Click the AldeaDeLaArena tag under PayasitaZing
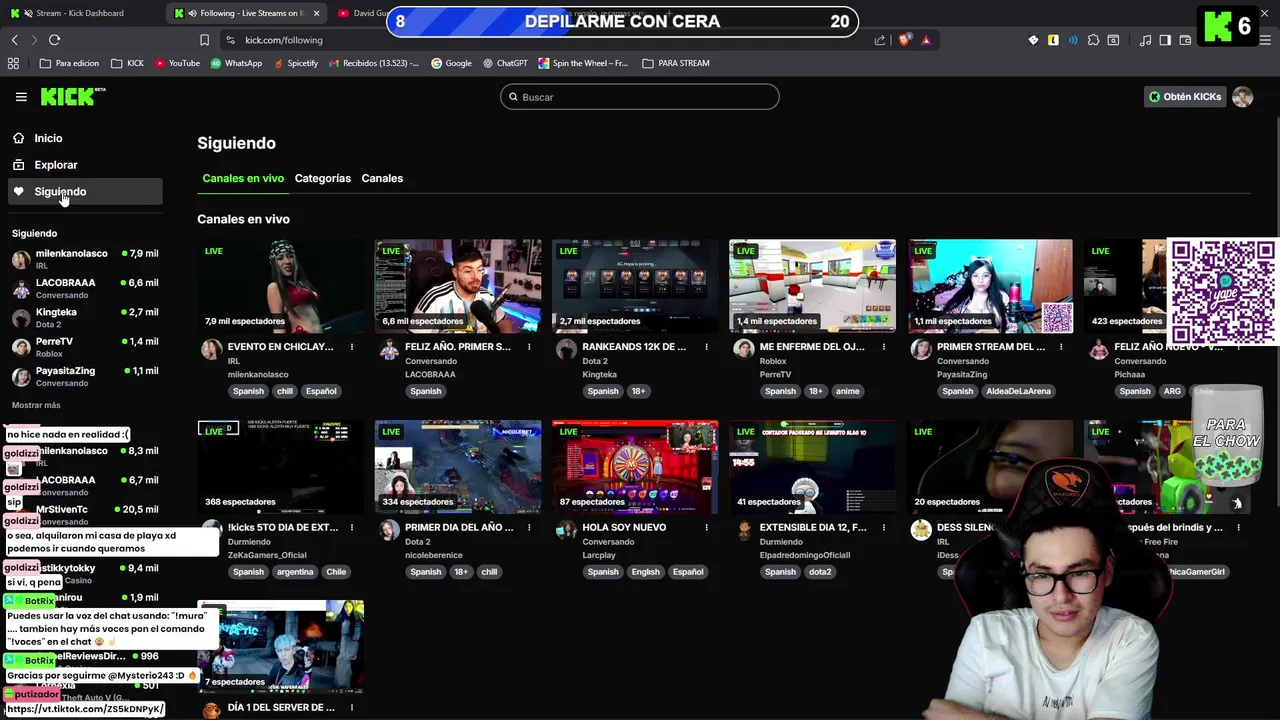The width and height of the screenshot is (1280, 720). 1018,391
